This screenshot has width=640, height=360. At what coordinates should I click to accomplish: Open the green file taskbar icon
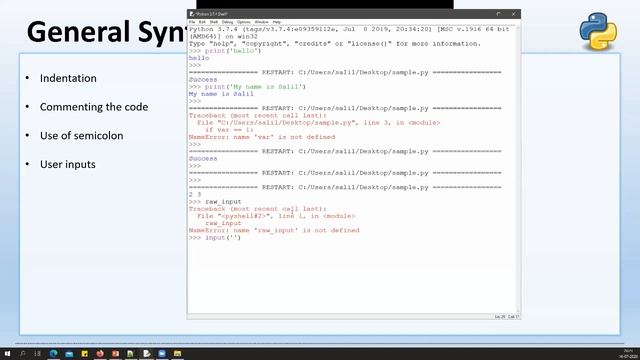pos(131,353)
